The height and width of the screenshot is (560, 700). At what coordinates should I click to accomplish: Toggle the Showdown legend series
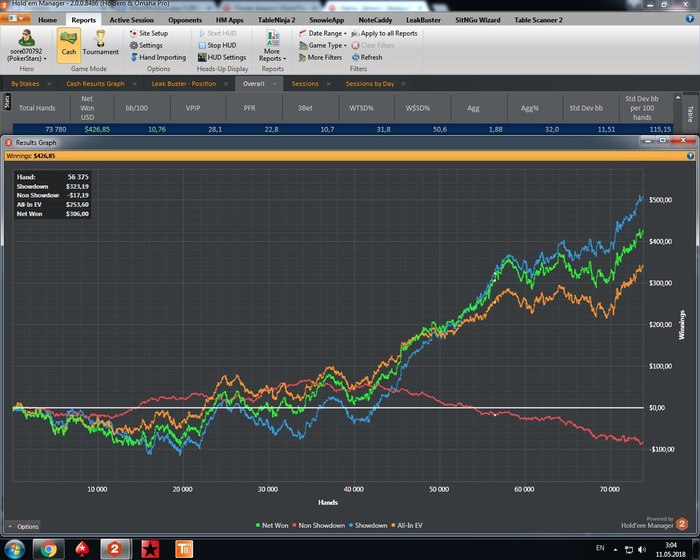[368, 526]
